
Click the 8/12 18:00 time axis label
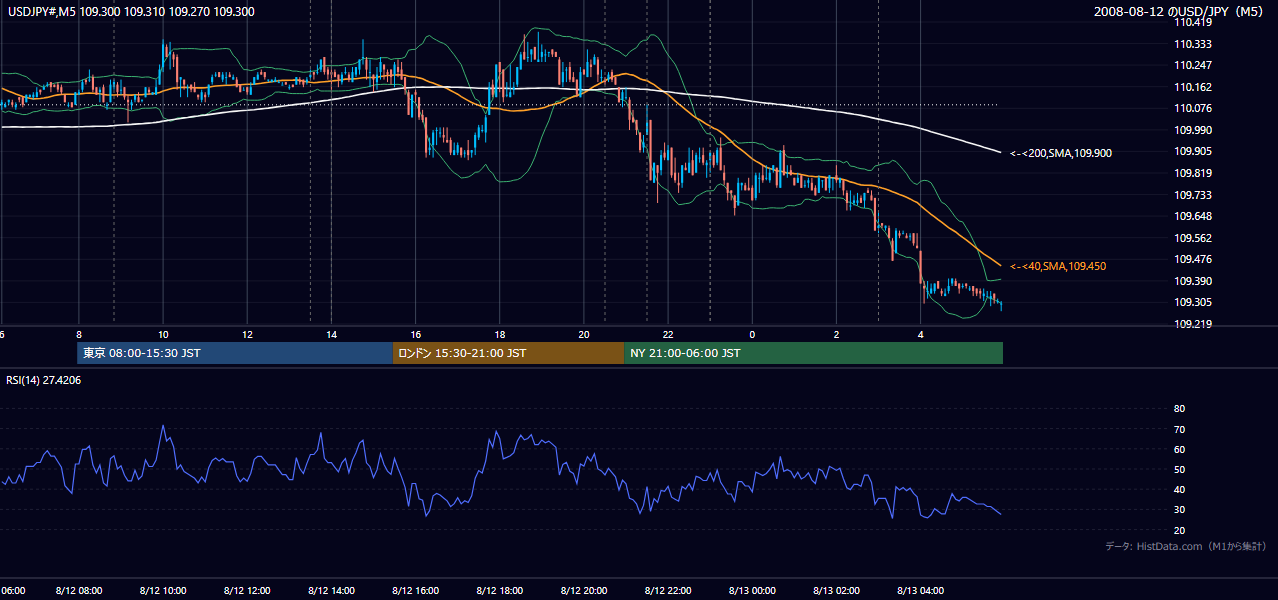(499, 591)
